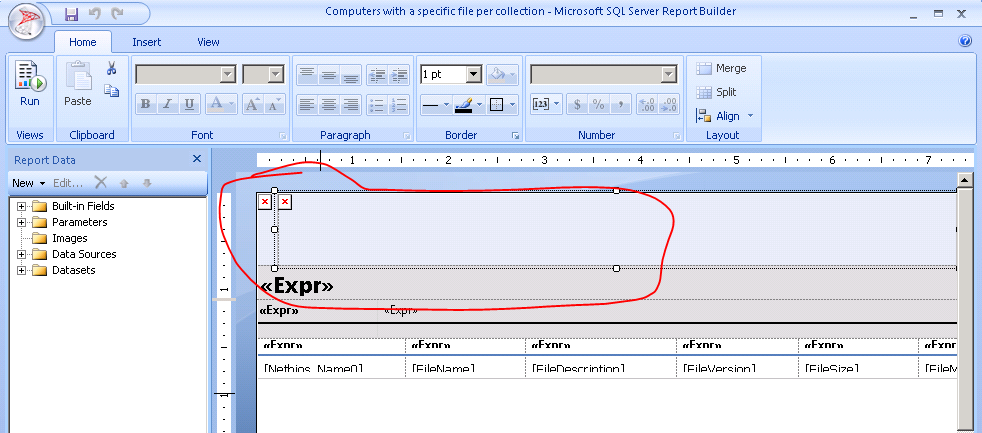Click the Edit... button in Report Data

(x=68, y=183)
